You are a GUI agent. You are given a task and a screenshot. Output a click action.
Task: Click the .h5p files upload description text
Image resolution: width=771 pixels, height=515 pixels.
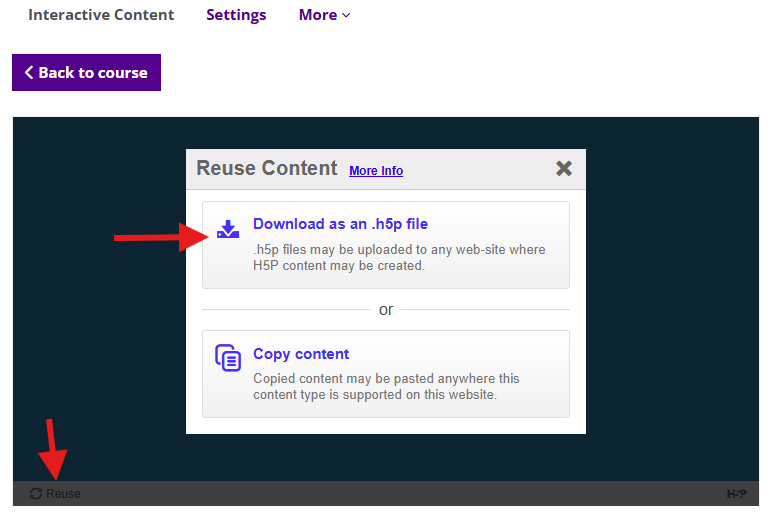click(398, 258)
